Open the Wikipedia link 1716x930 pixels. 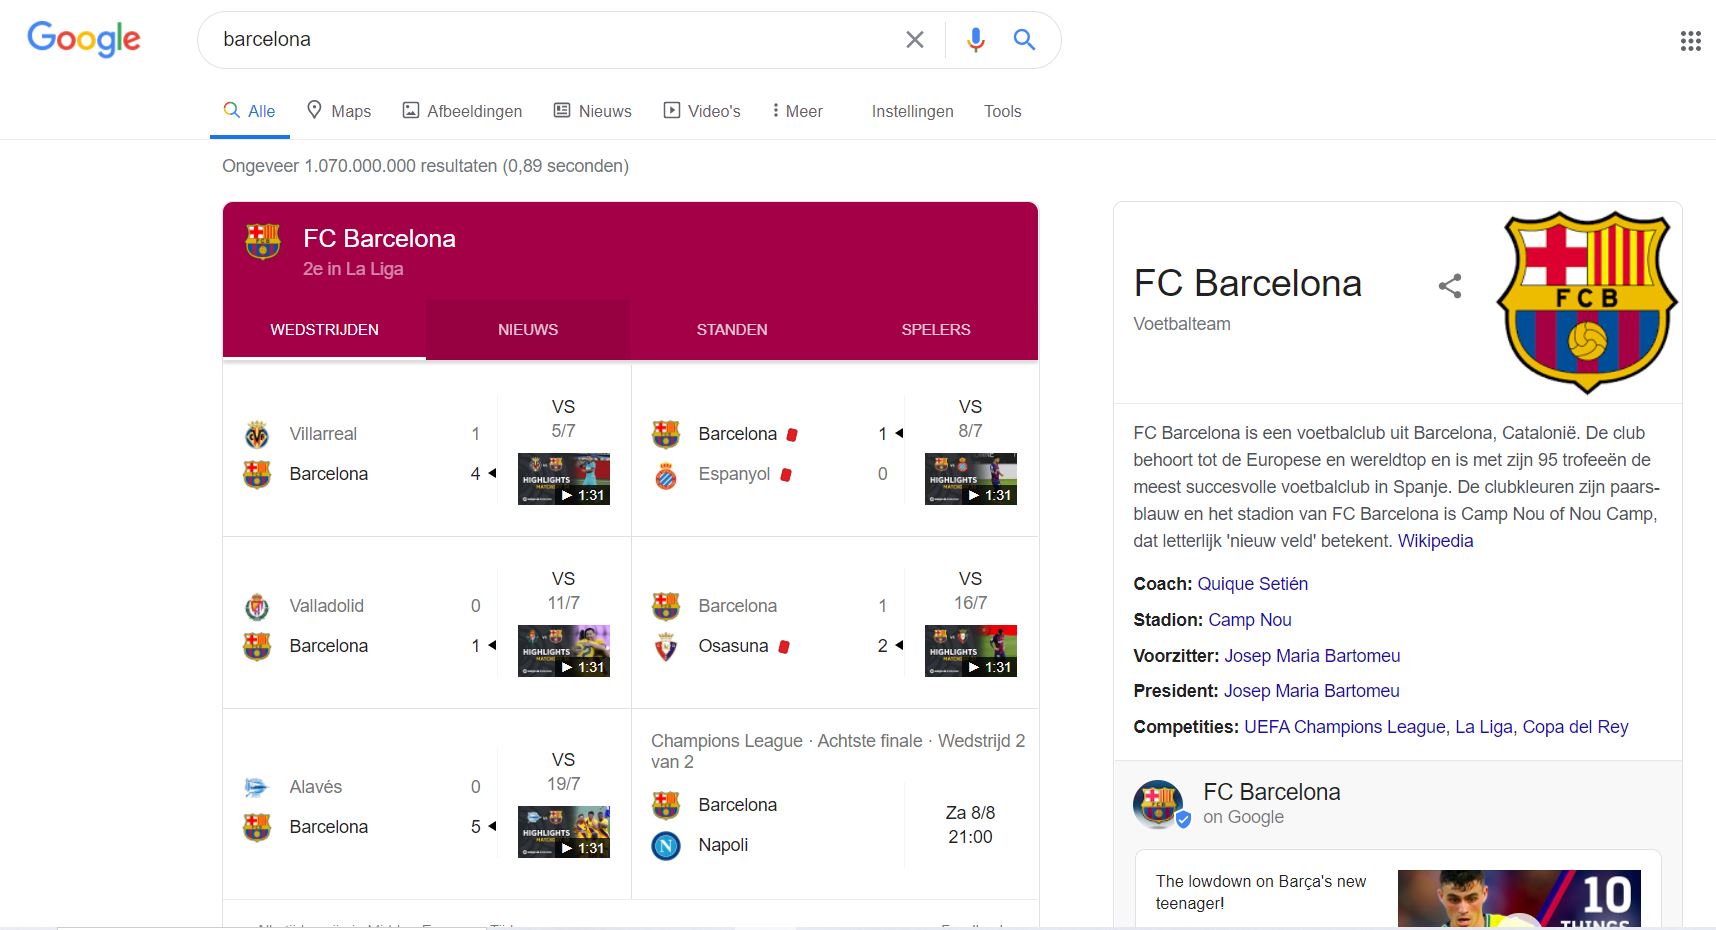(1435, 541)
